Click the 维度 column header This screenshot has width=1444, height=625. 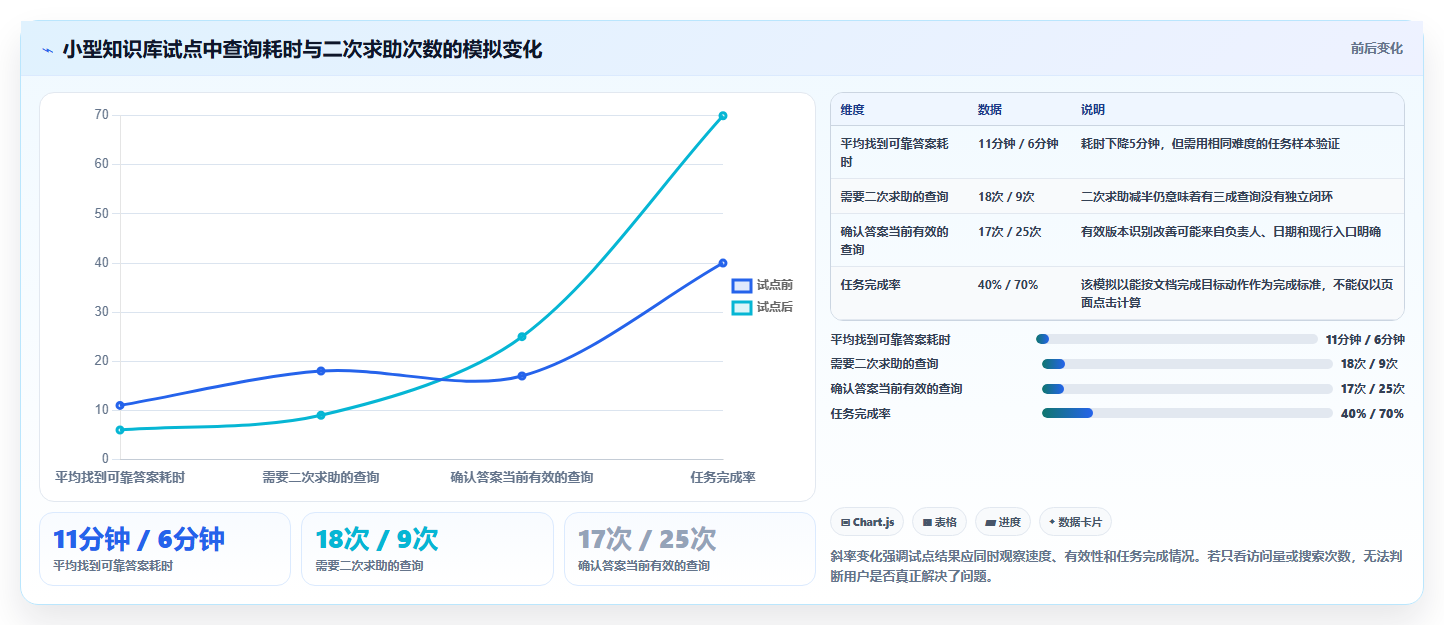(x=853, y=110)
